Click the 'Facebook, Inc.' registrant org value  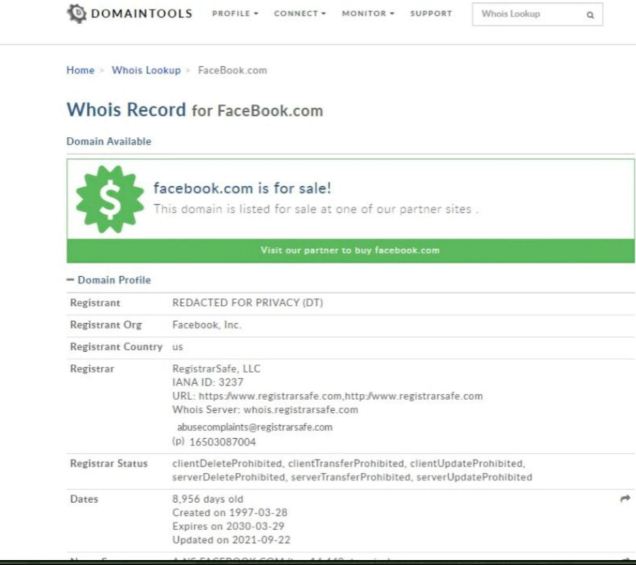click(206, 325)
